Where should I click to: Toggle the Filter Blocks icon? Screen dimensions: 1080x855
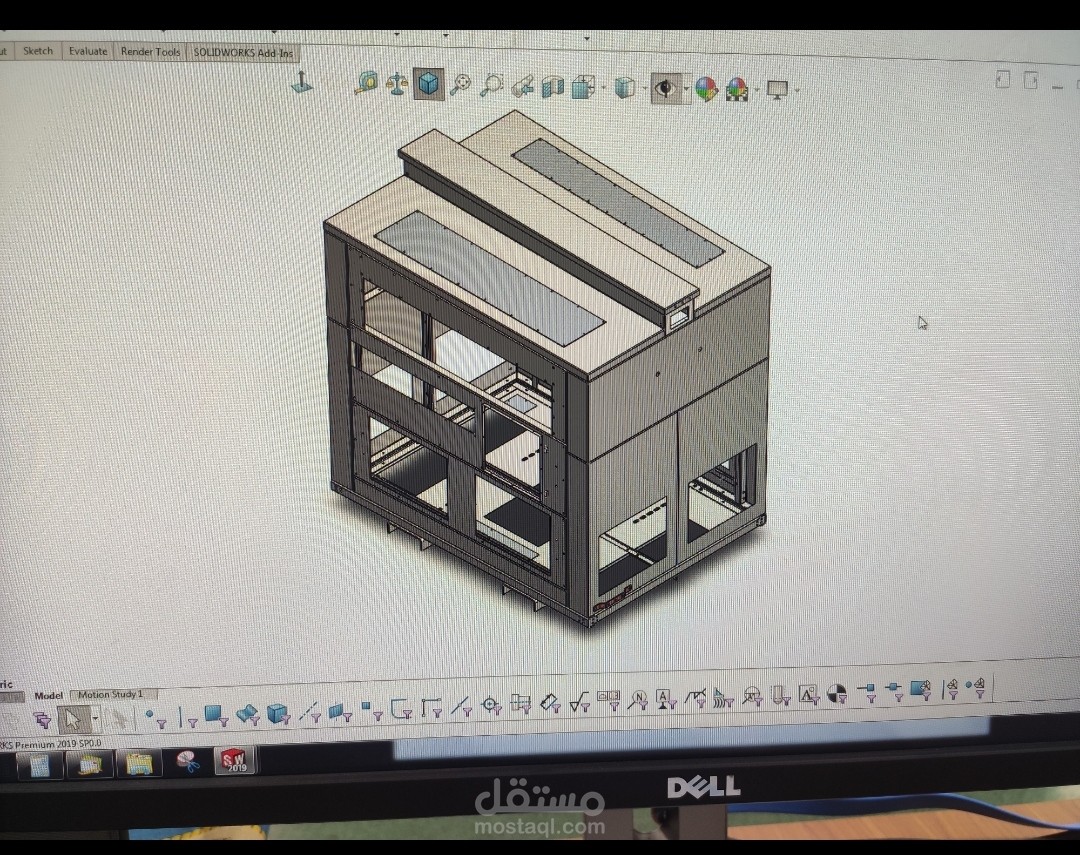coord(809,694)
